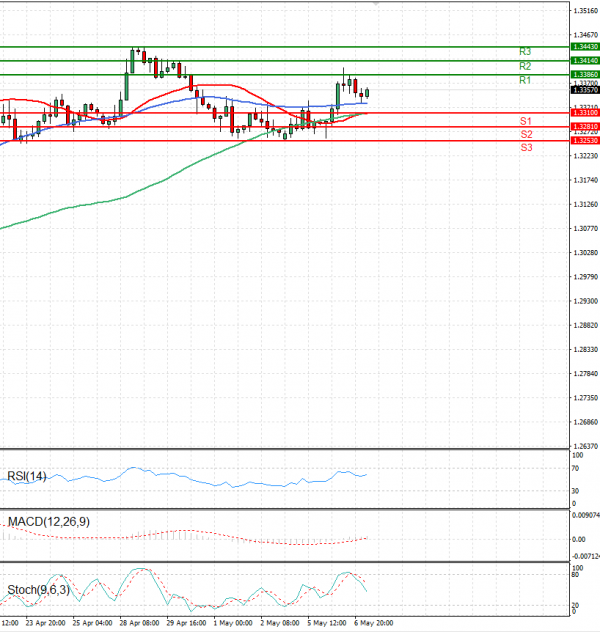Click the 1.34670 price axis value

click(x=586, y=35)
